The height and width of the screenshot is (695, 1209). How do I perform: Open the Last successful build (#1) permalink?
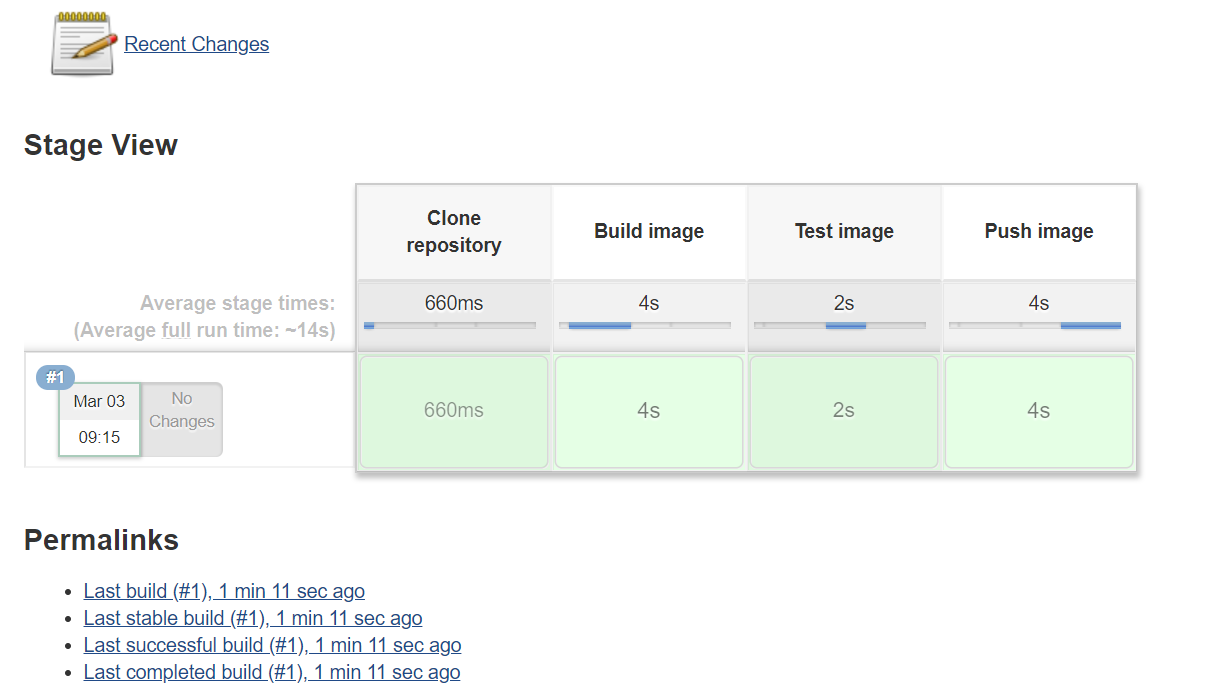pyautogui.click(x=272, y=645)
